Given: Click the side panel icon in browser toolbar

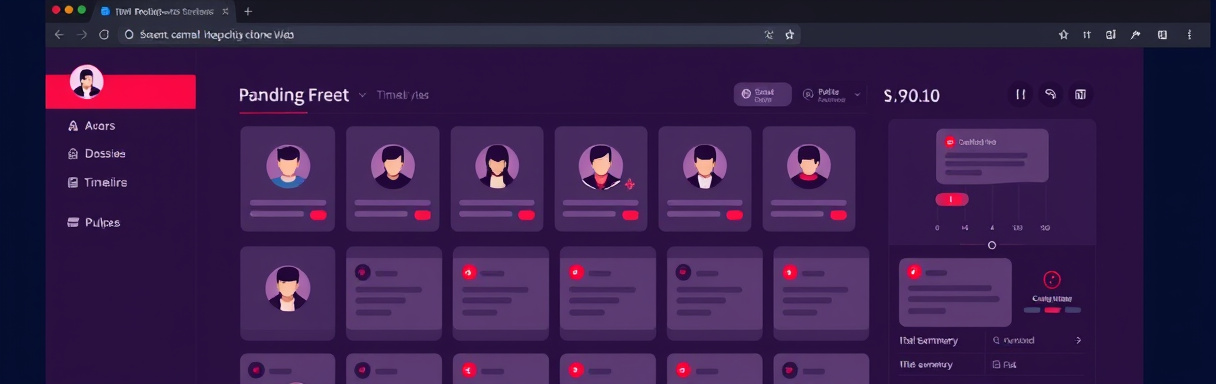Looking at the screenshot, I should [x=1162, y=34].
